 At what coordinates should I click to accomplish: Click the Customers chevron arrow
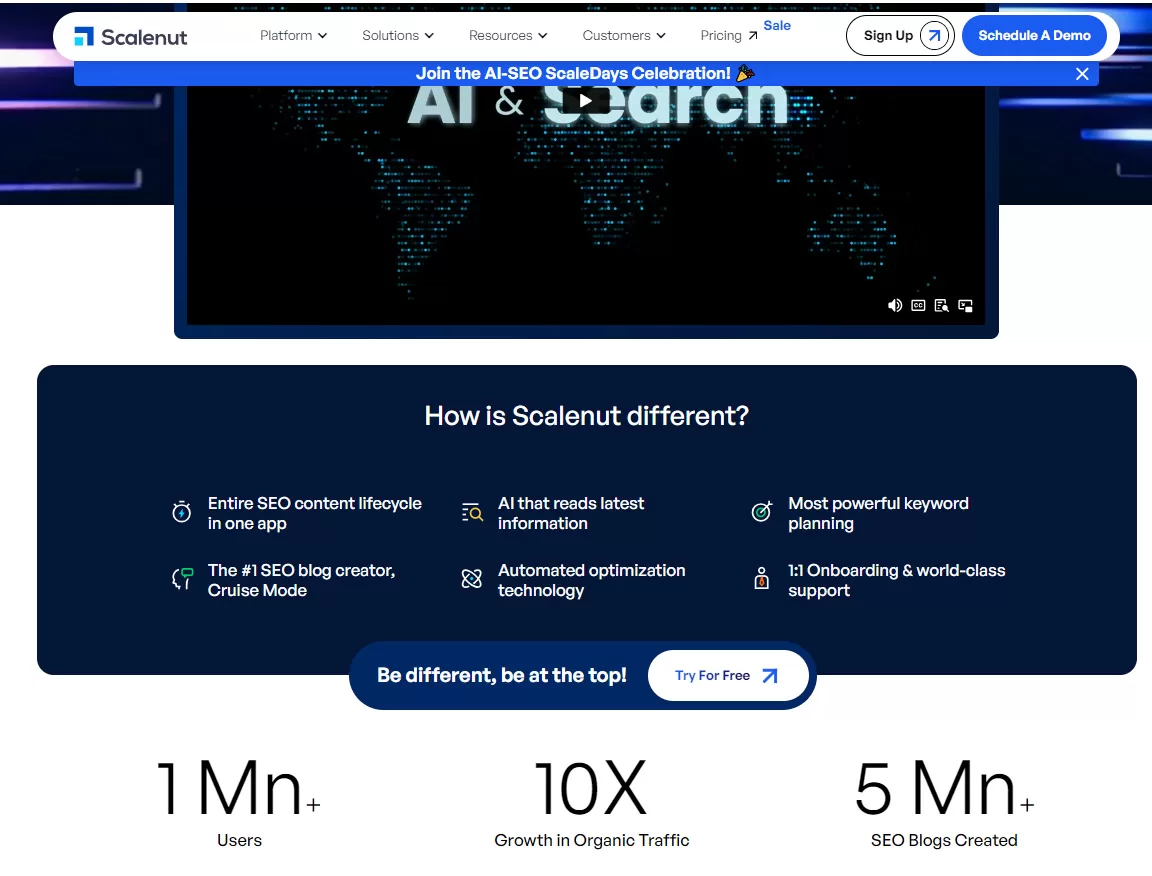click(x=660, y=35)
